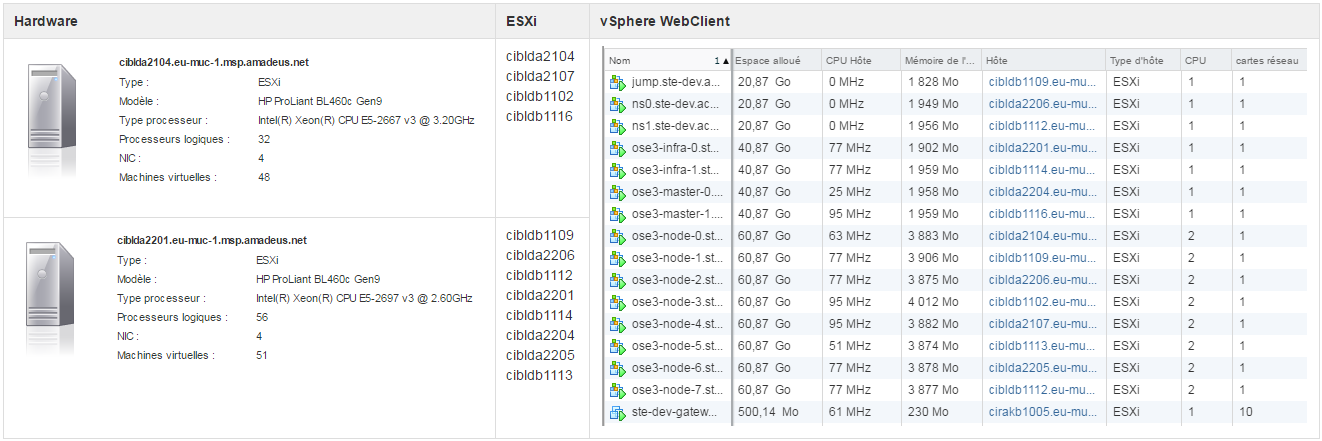Click the VM icon for ns0.ste-dev
Image resolution: width=1322 pixels, height=441 pixels.
click(617, 104)
